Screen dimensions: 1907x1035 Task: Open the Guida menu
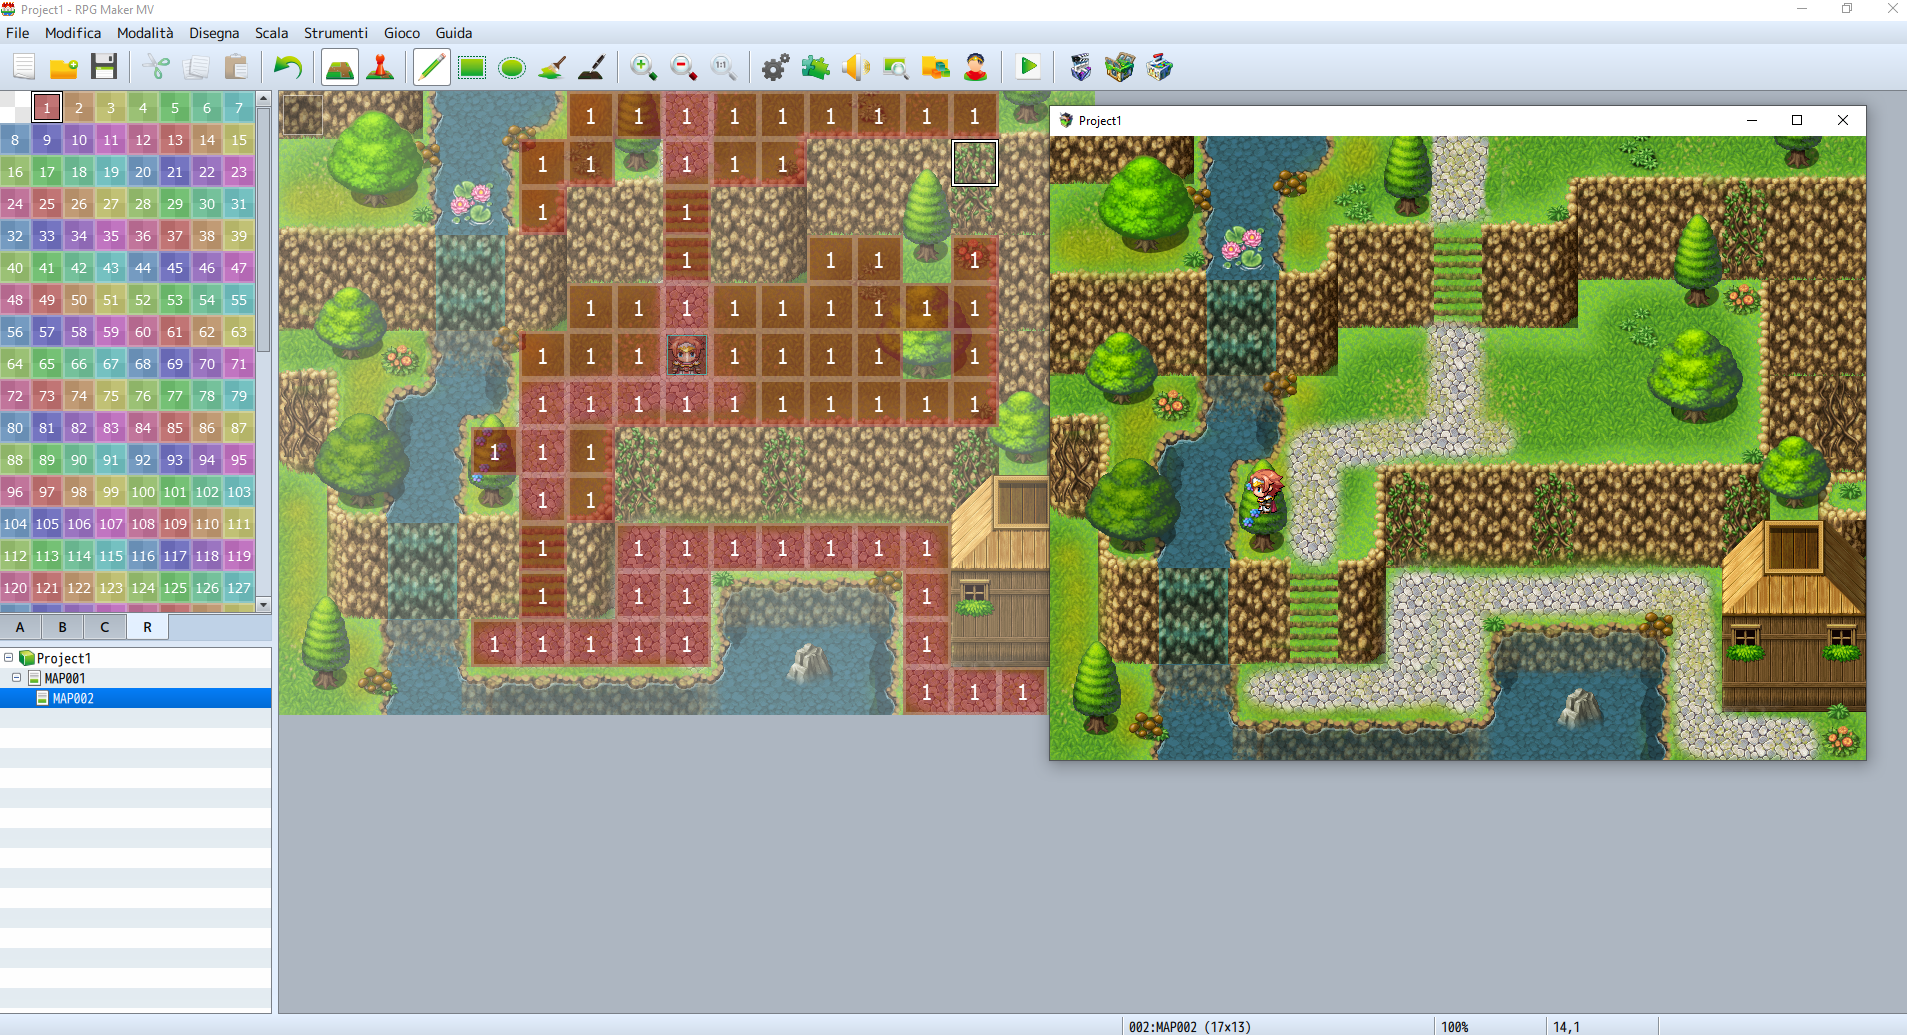[x=454, y=33]
